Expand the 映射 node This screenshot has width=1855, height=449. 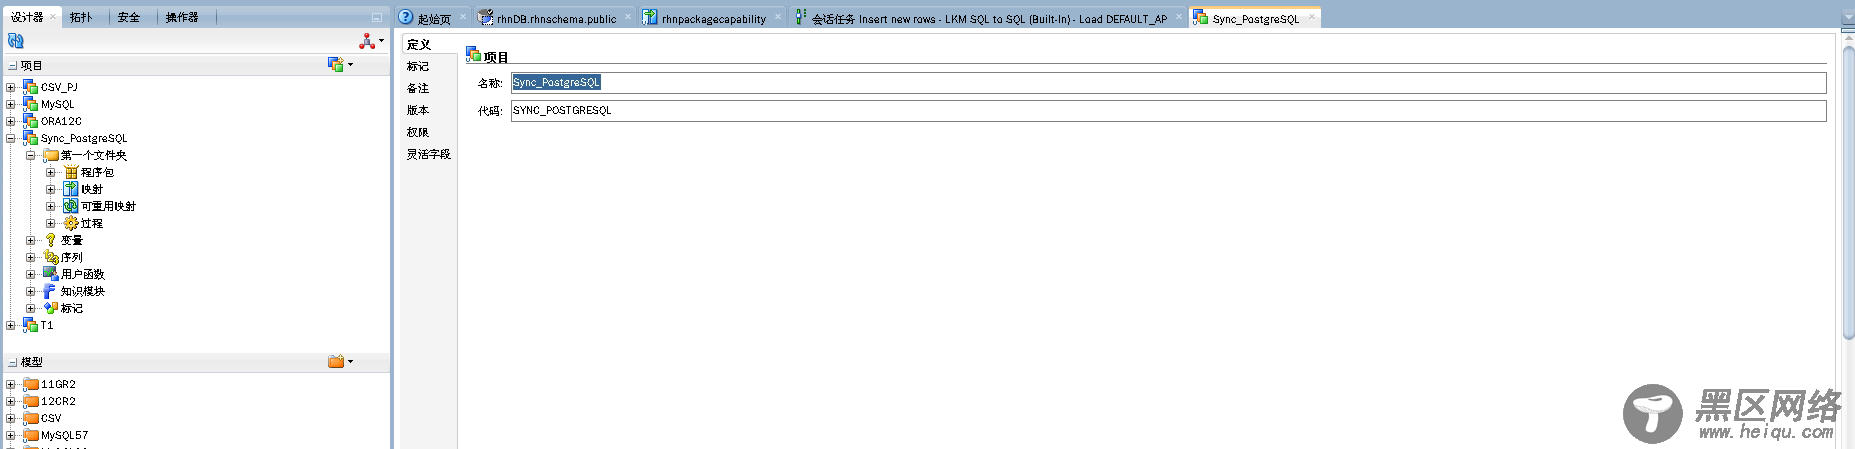51,189
